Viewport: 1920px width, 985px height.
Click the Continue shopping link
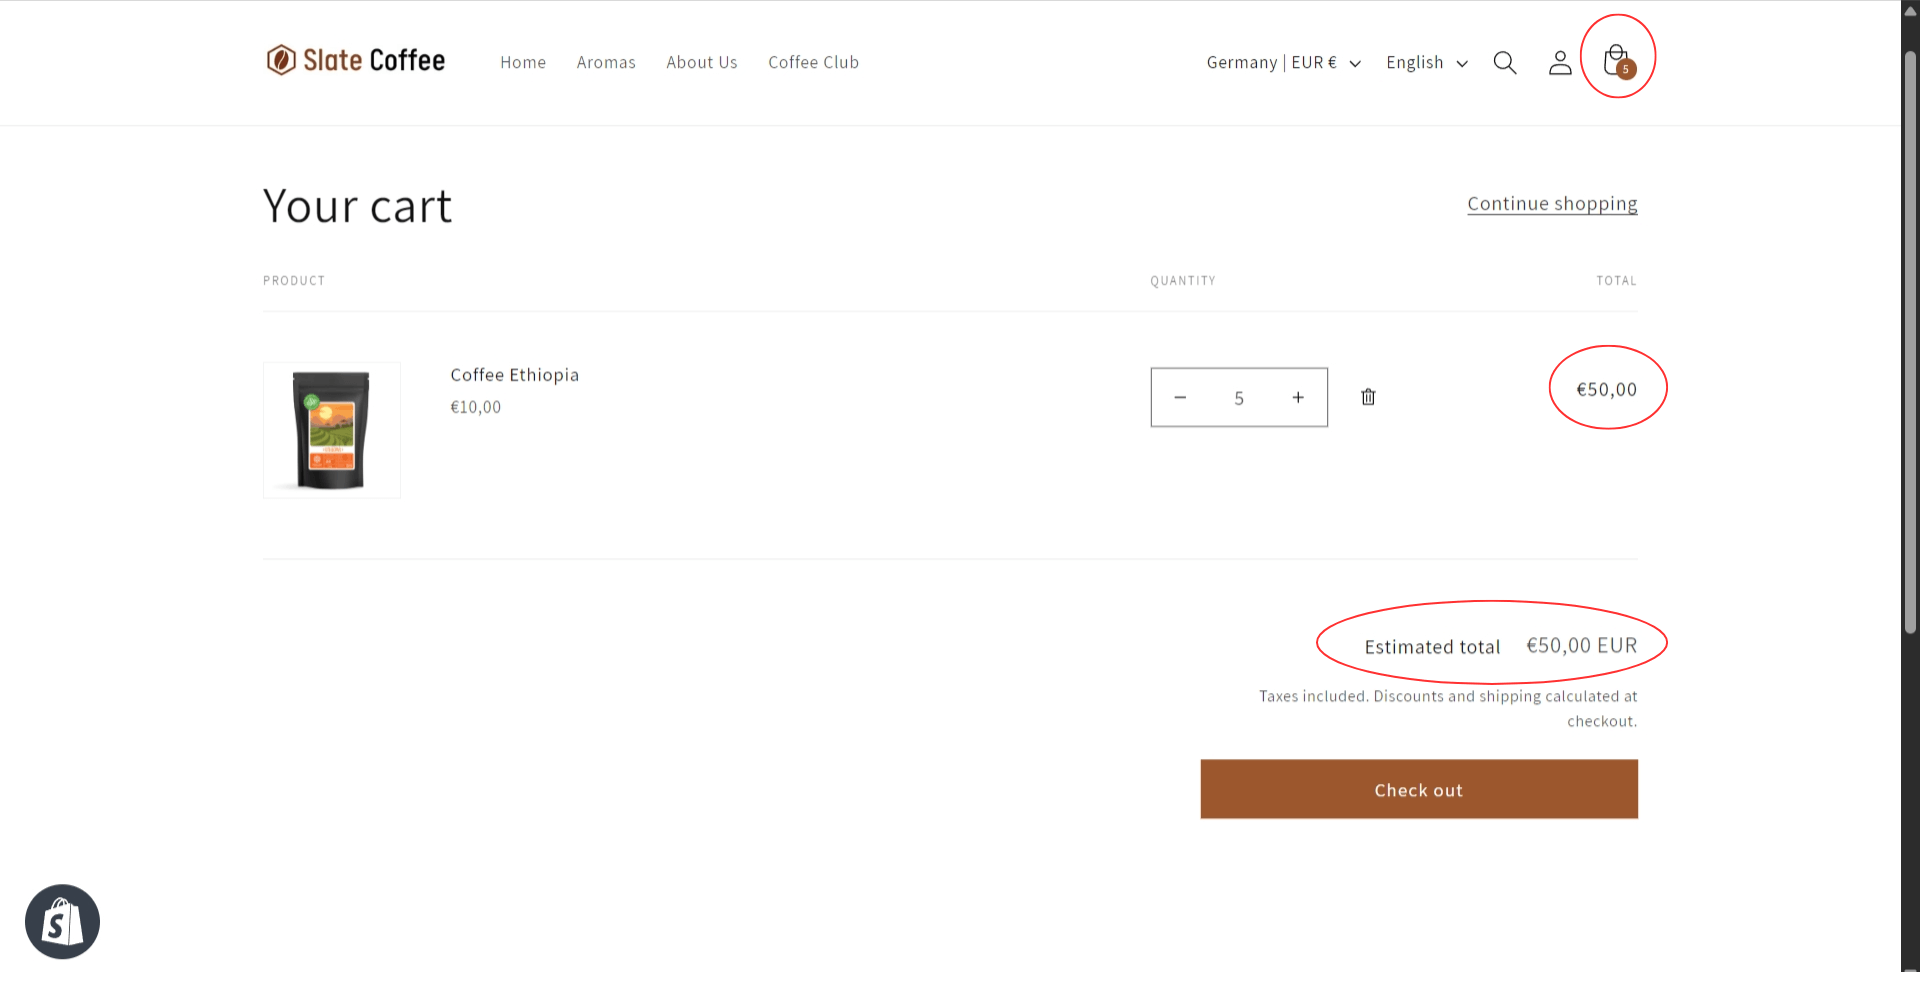[x=1552, y=203]
